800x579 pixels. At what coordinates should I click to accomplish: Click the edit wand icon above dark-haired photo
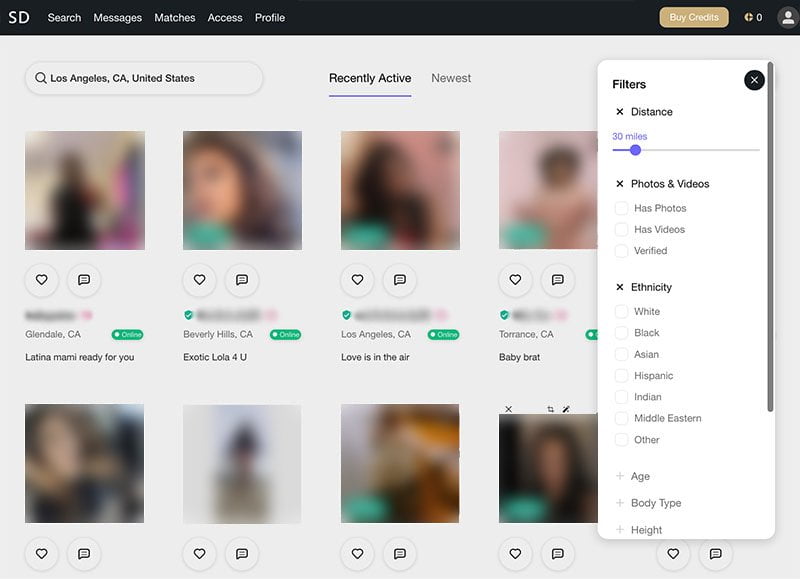coord(566,409)
